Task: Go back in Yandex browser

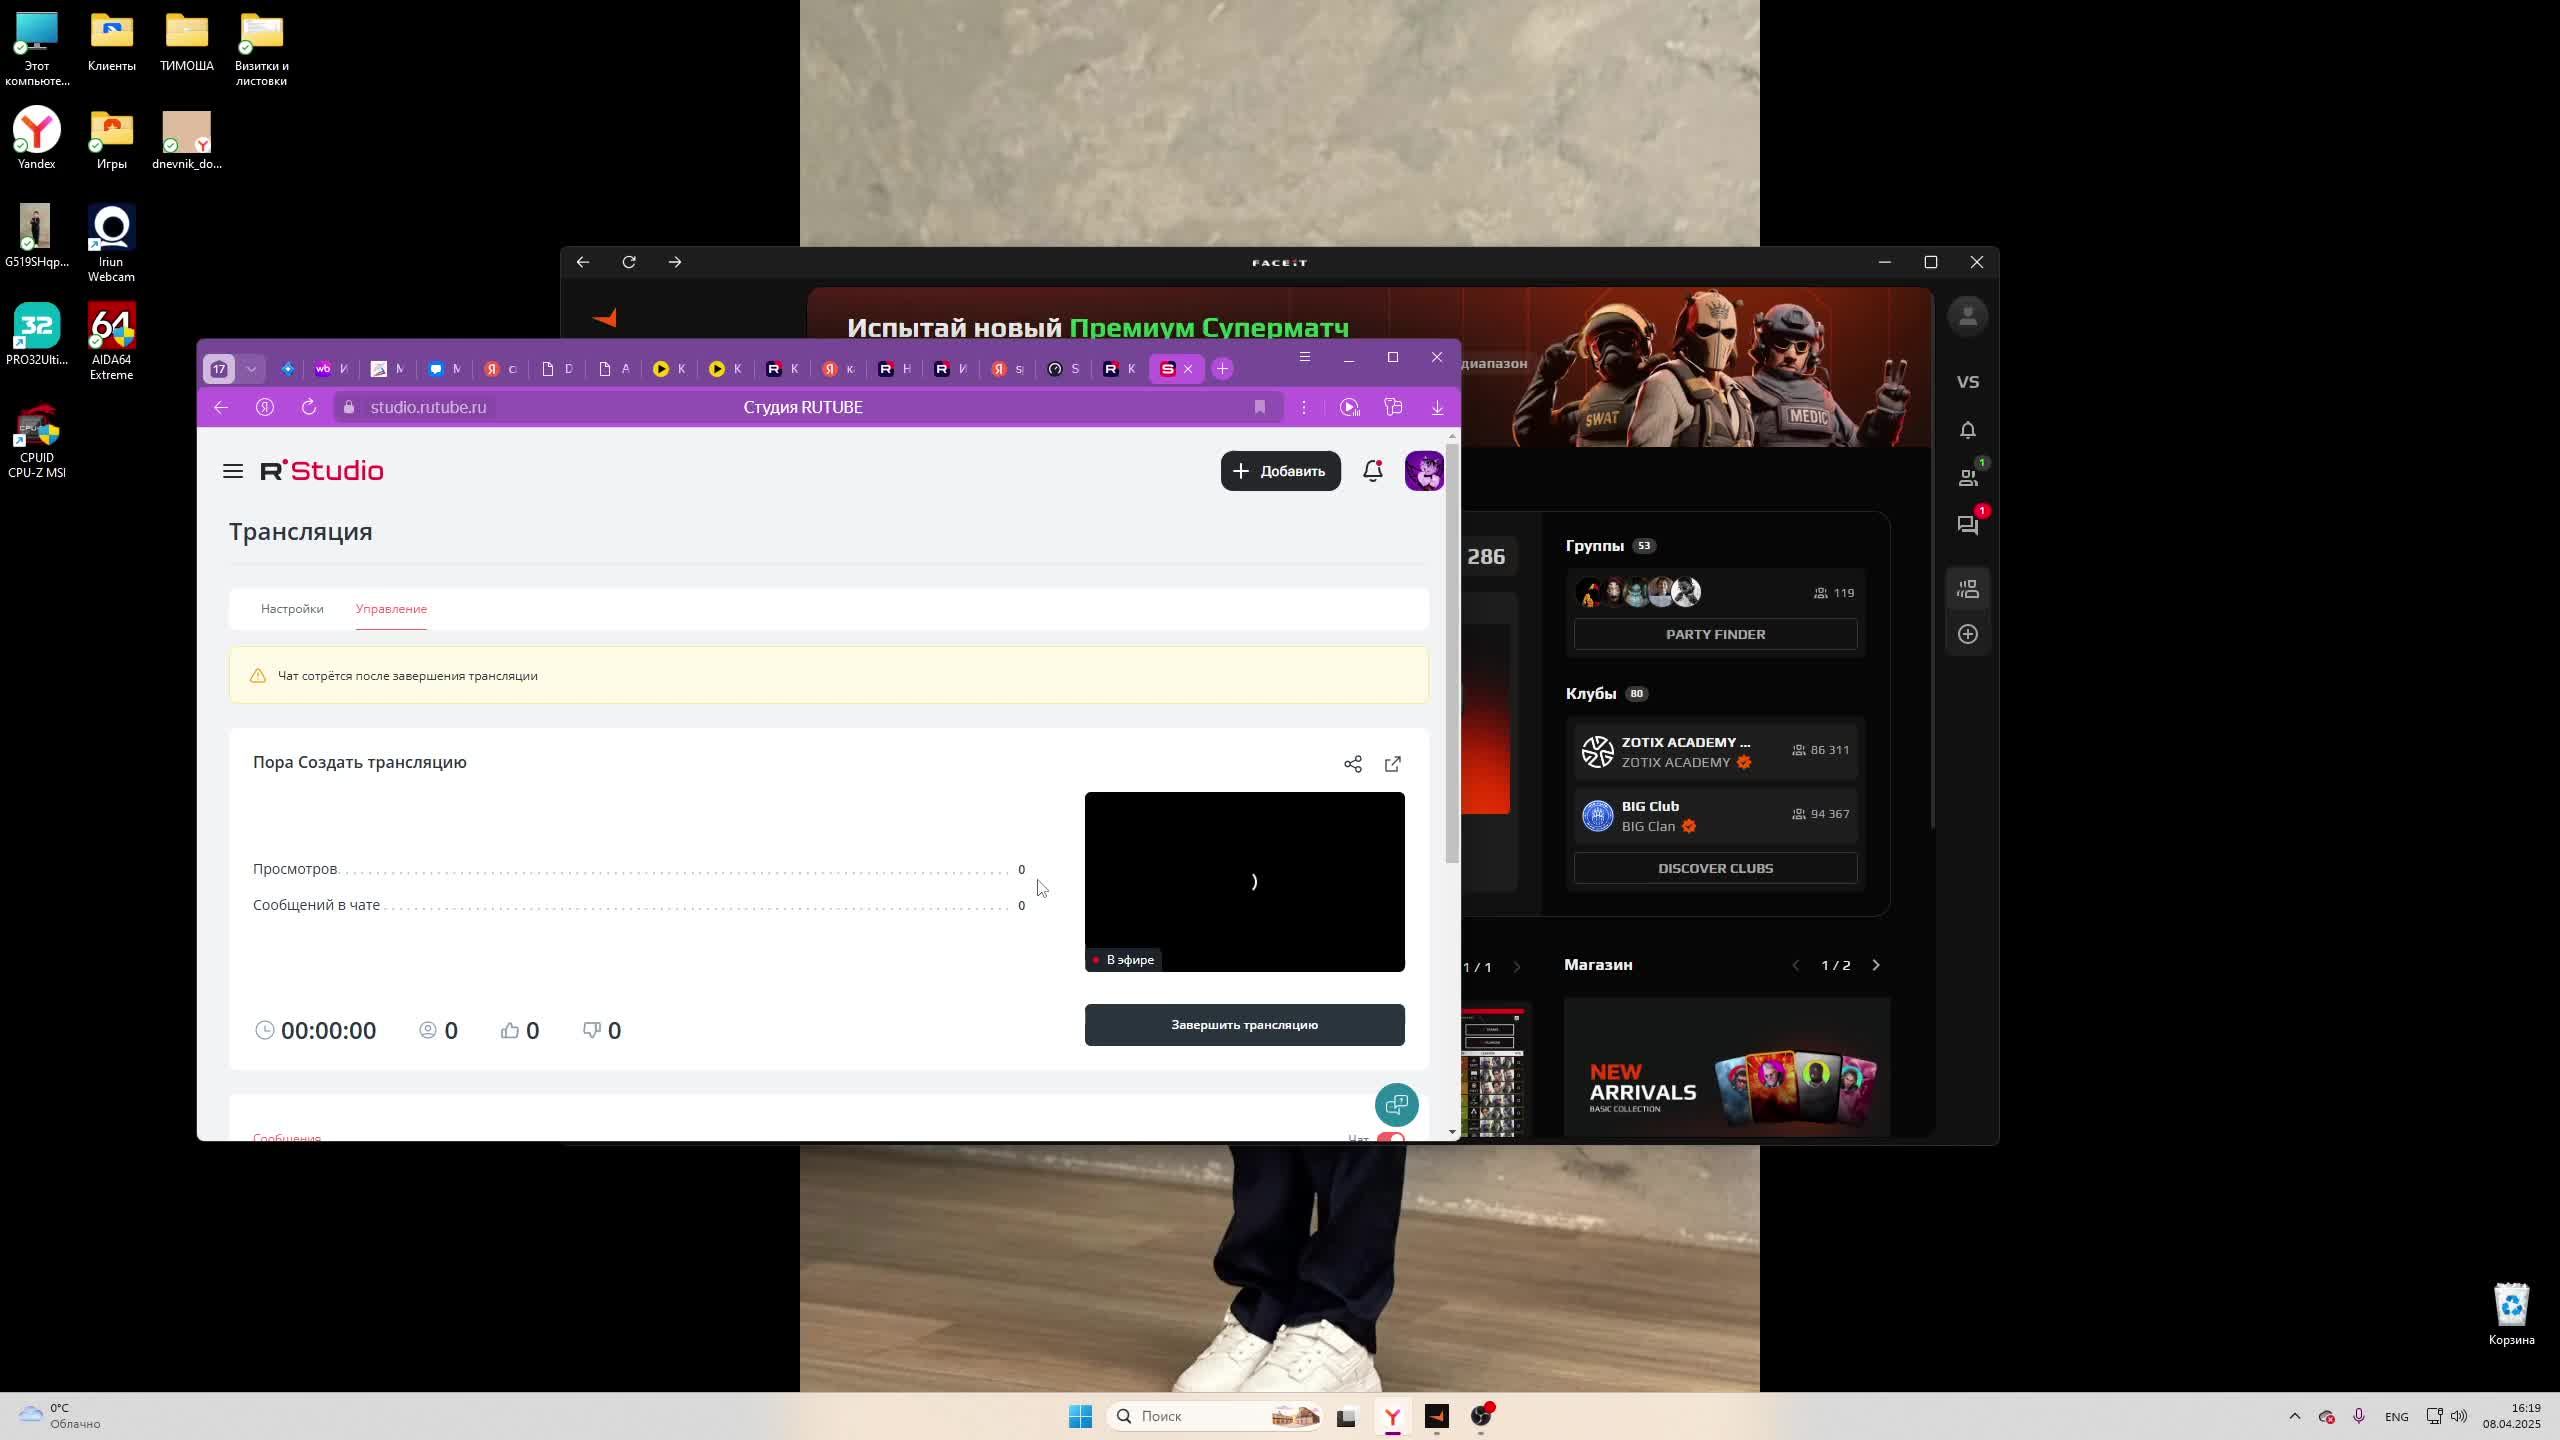Action: coord(221,407)
